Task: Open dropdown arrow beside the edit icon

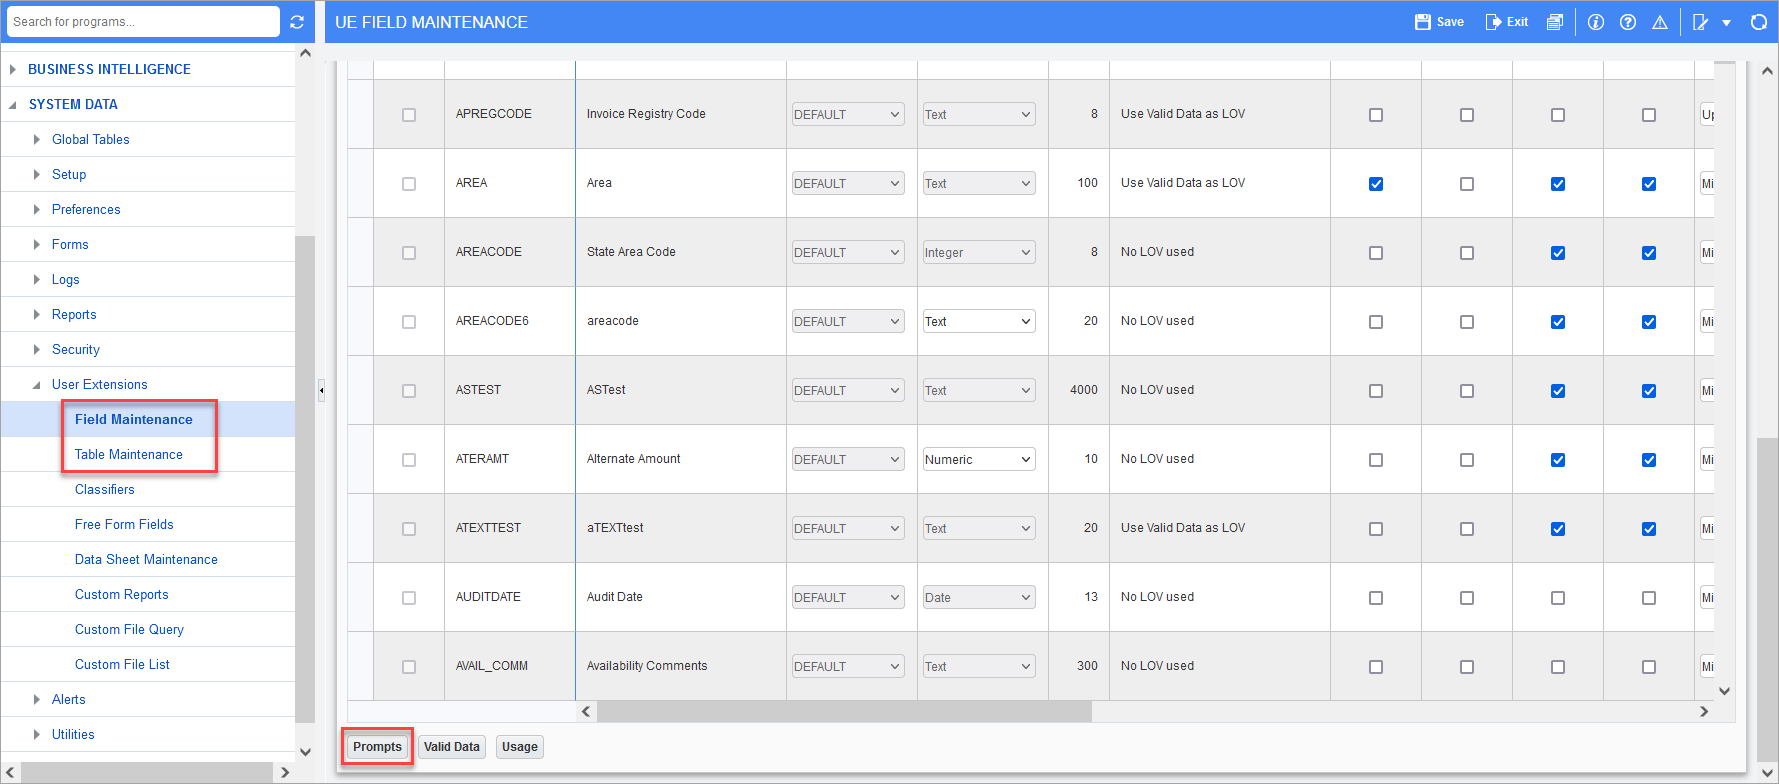Action: [1726, 23]
